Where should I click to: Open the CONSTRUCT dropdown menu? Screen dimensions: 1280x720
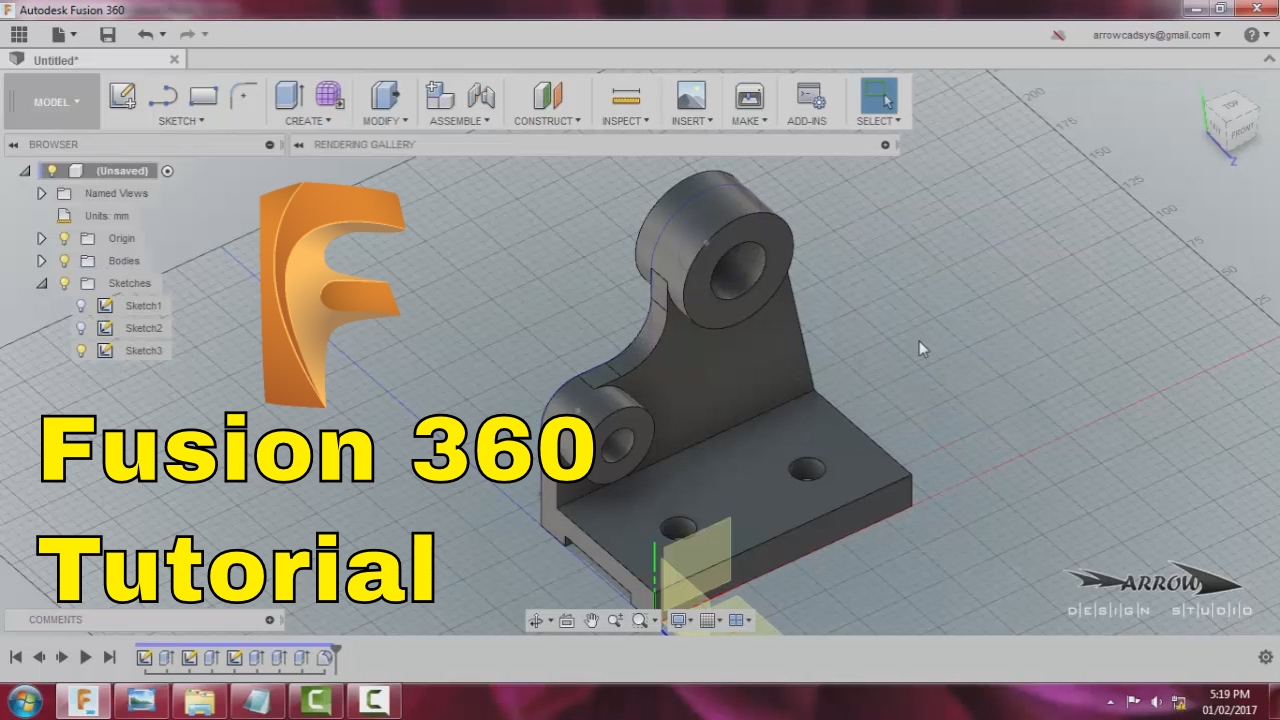pos(547,121)
